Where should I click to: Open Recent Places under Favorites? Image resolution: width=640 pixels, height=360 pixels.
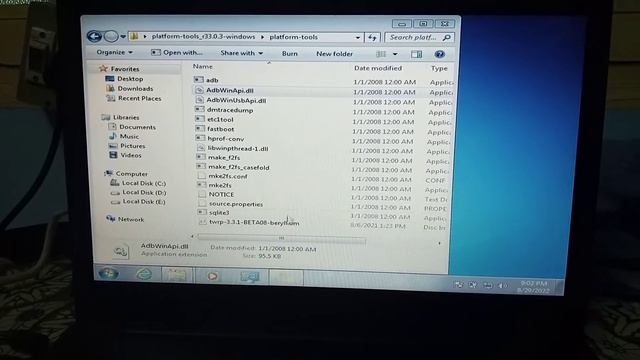coord(134,98)
